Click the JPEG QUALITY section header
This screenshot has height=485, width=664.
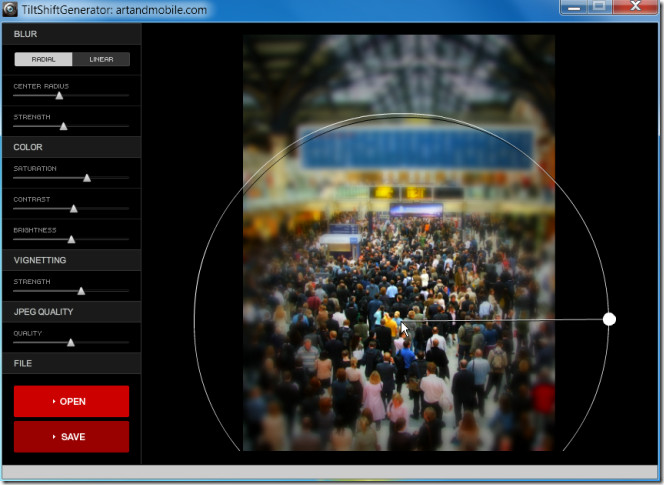click(72, 312)
